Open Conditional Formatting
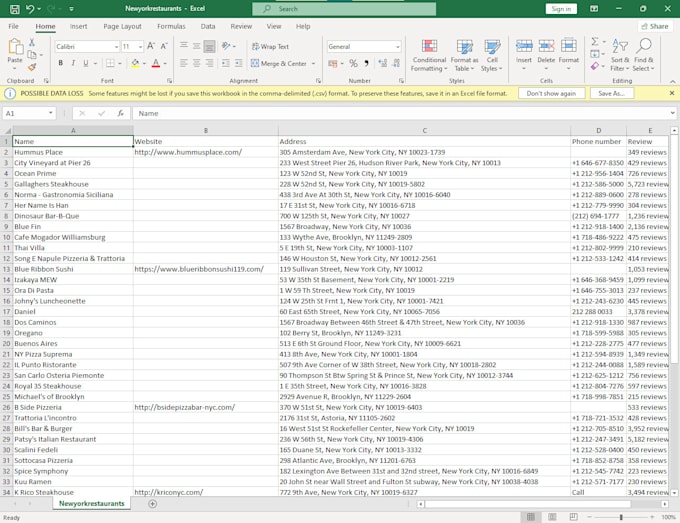The height and width of the screenshot is (523, 680). click(429, 55)
